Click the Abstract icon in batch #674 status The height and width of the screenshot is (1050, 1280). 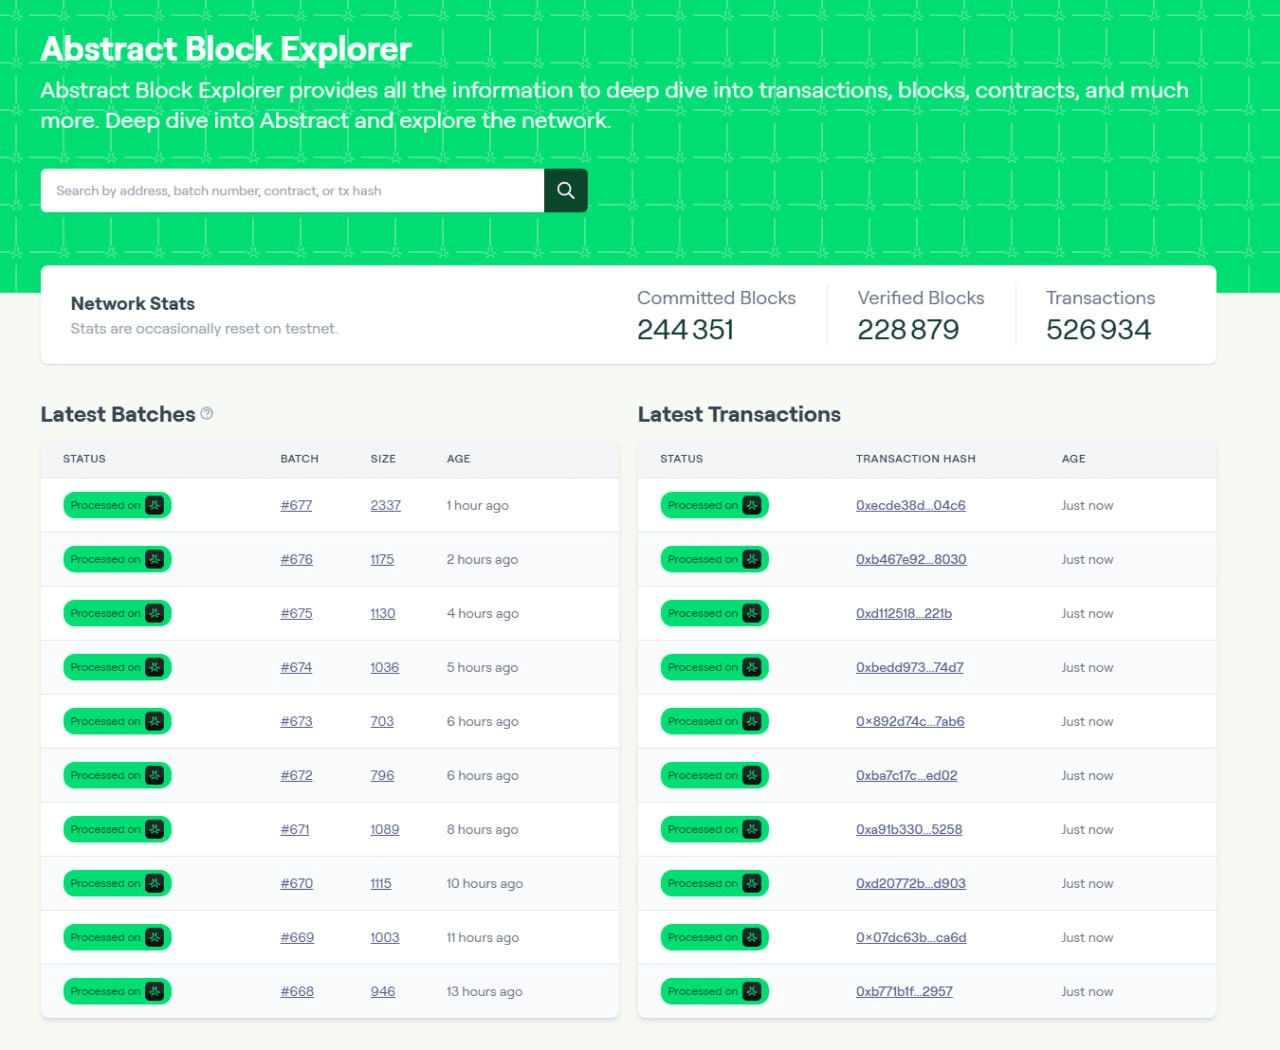[x=155, y=667]
